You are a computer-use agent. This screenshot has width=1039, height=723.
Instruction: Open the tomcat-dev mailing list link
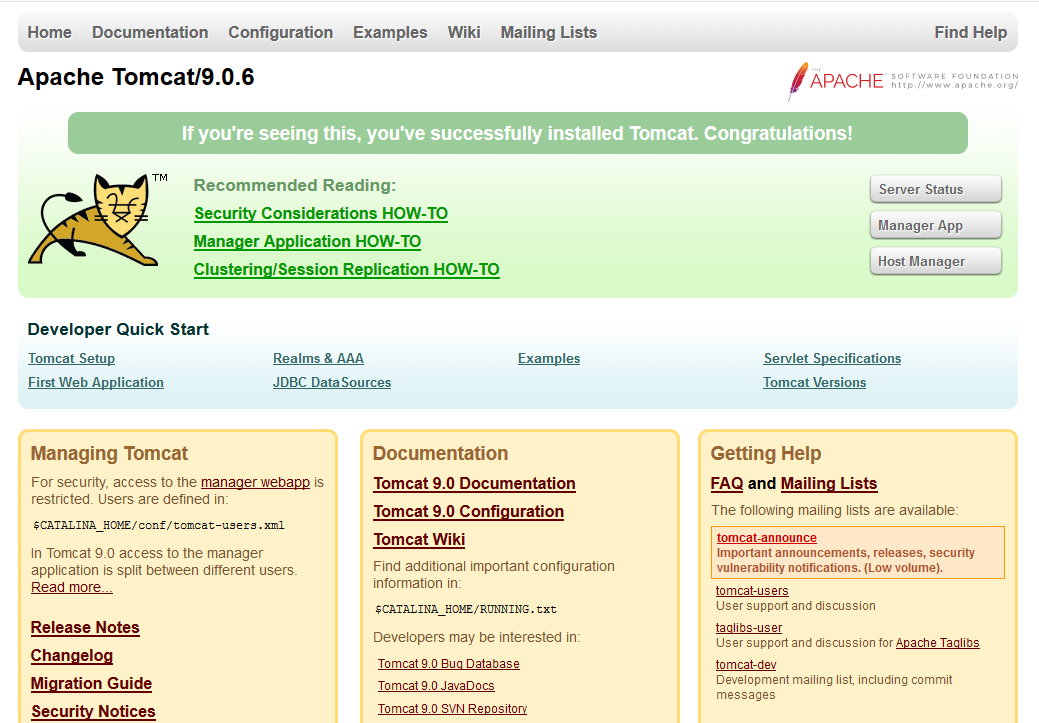click(x=746, y=665)
